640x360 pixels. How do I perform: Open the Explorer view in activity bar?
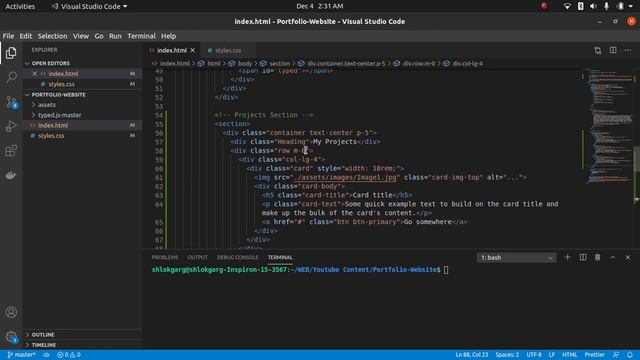(11, 53)
